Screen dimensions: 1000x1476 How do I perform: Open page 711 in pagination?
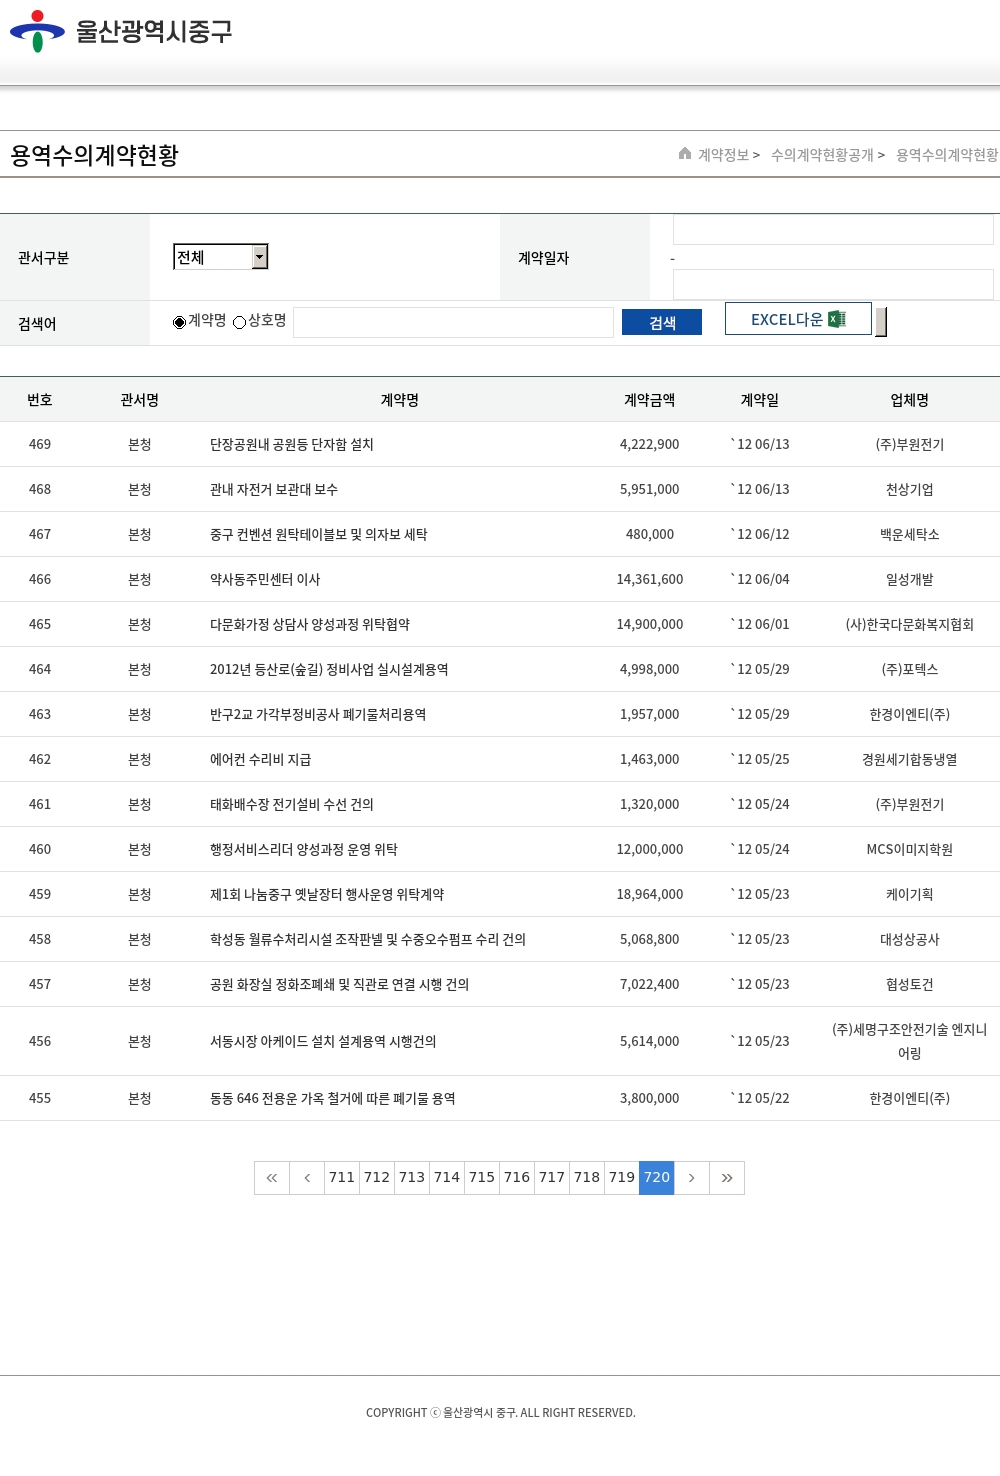point(342,1178)
